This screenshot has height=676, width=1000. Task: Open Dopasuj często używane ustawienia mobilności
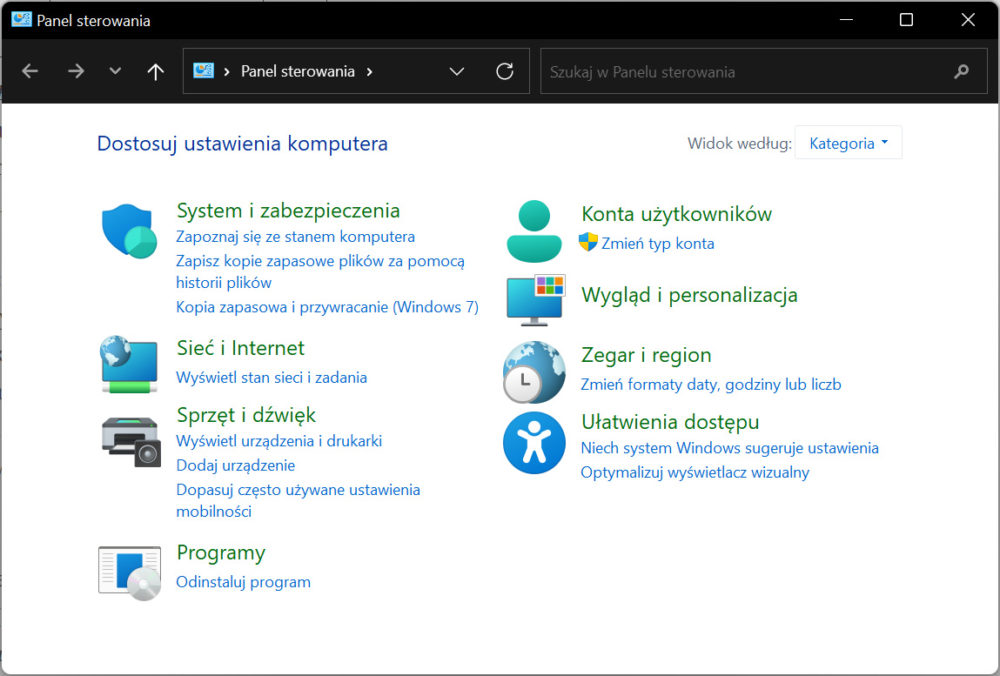[298, 501]
